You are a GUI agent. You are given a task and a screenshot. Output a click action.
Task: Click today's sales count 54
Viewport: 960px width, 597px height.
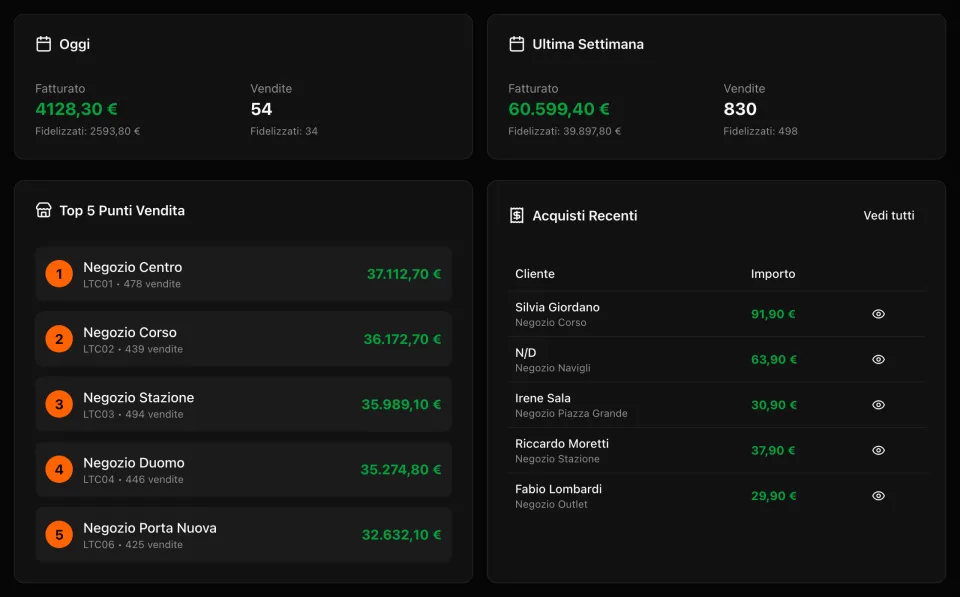click(x=261, y=109)
